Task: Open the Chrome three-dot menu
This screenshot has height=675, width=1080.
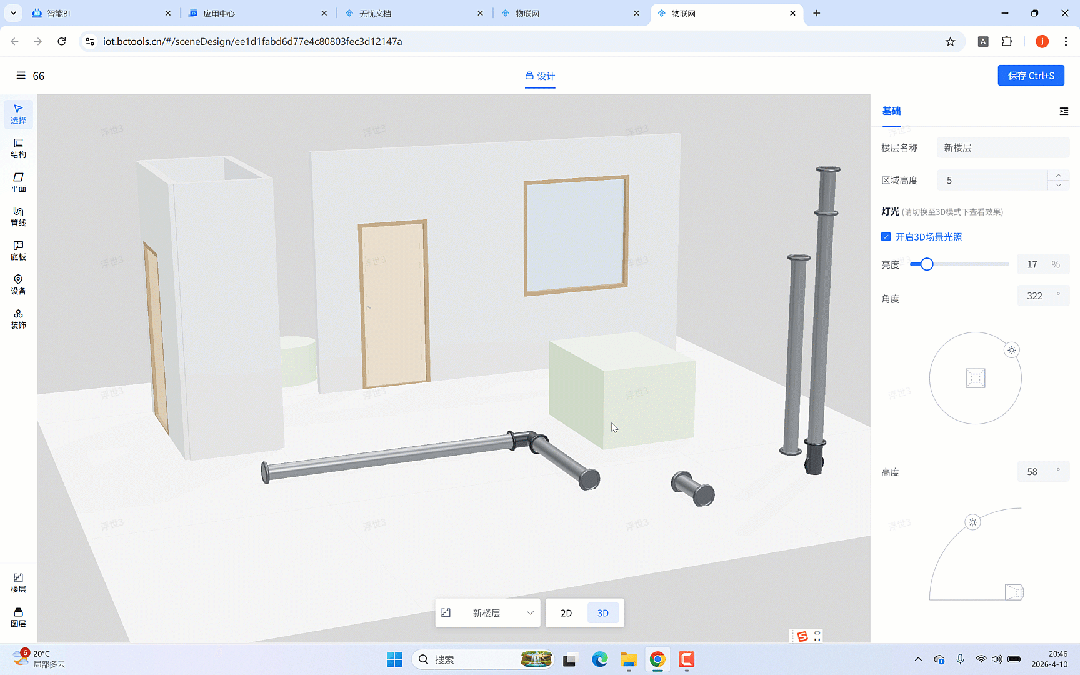Action: pos(1066,41)
